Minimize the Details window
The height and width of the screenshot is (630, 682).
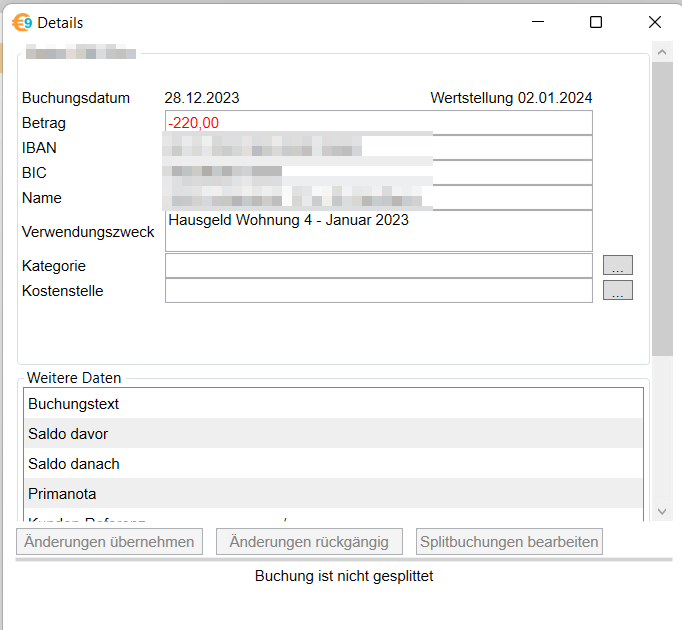pyautogui.click(x=538, y=22)
